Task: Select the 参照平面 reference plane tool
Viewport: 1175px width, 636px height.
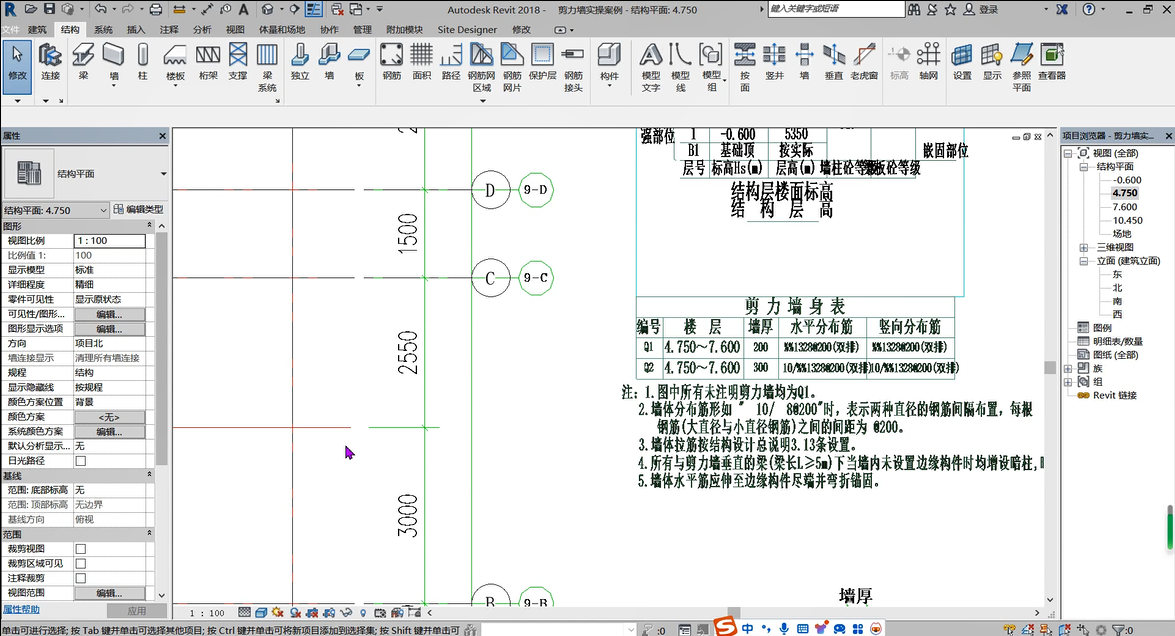Action: 1021,67
